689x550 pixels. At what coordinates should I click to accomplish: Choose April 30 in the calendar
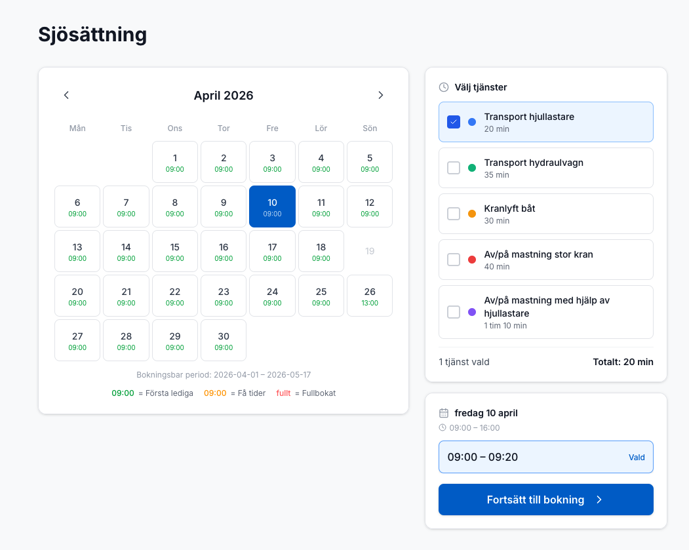click(223, 341)
